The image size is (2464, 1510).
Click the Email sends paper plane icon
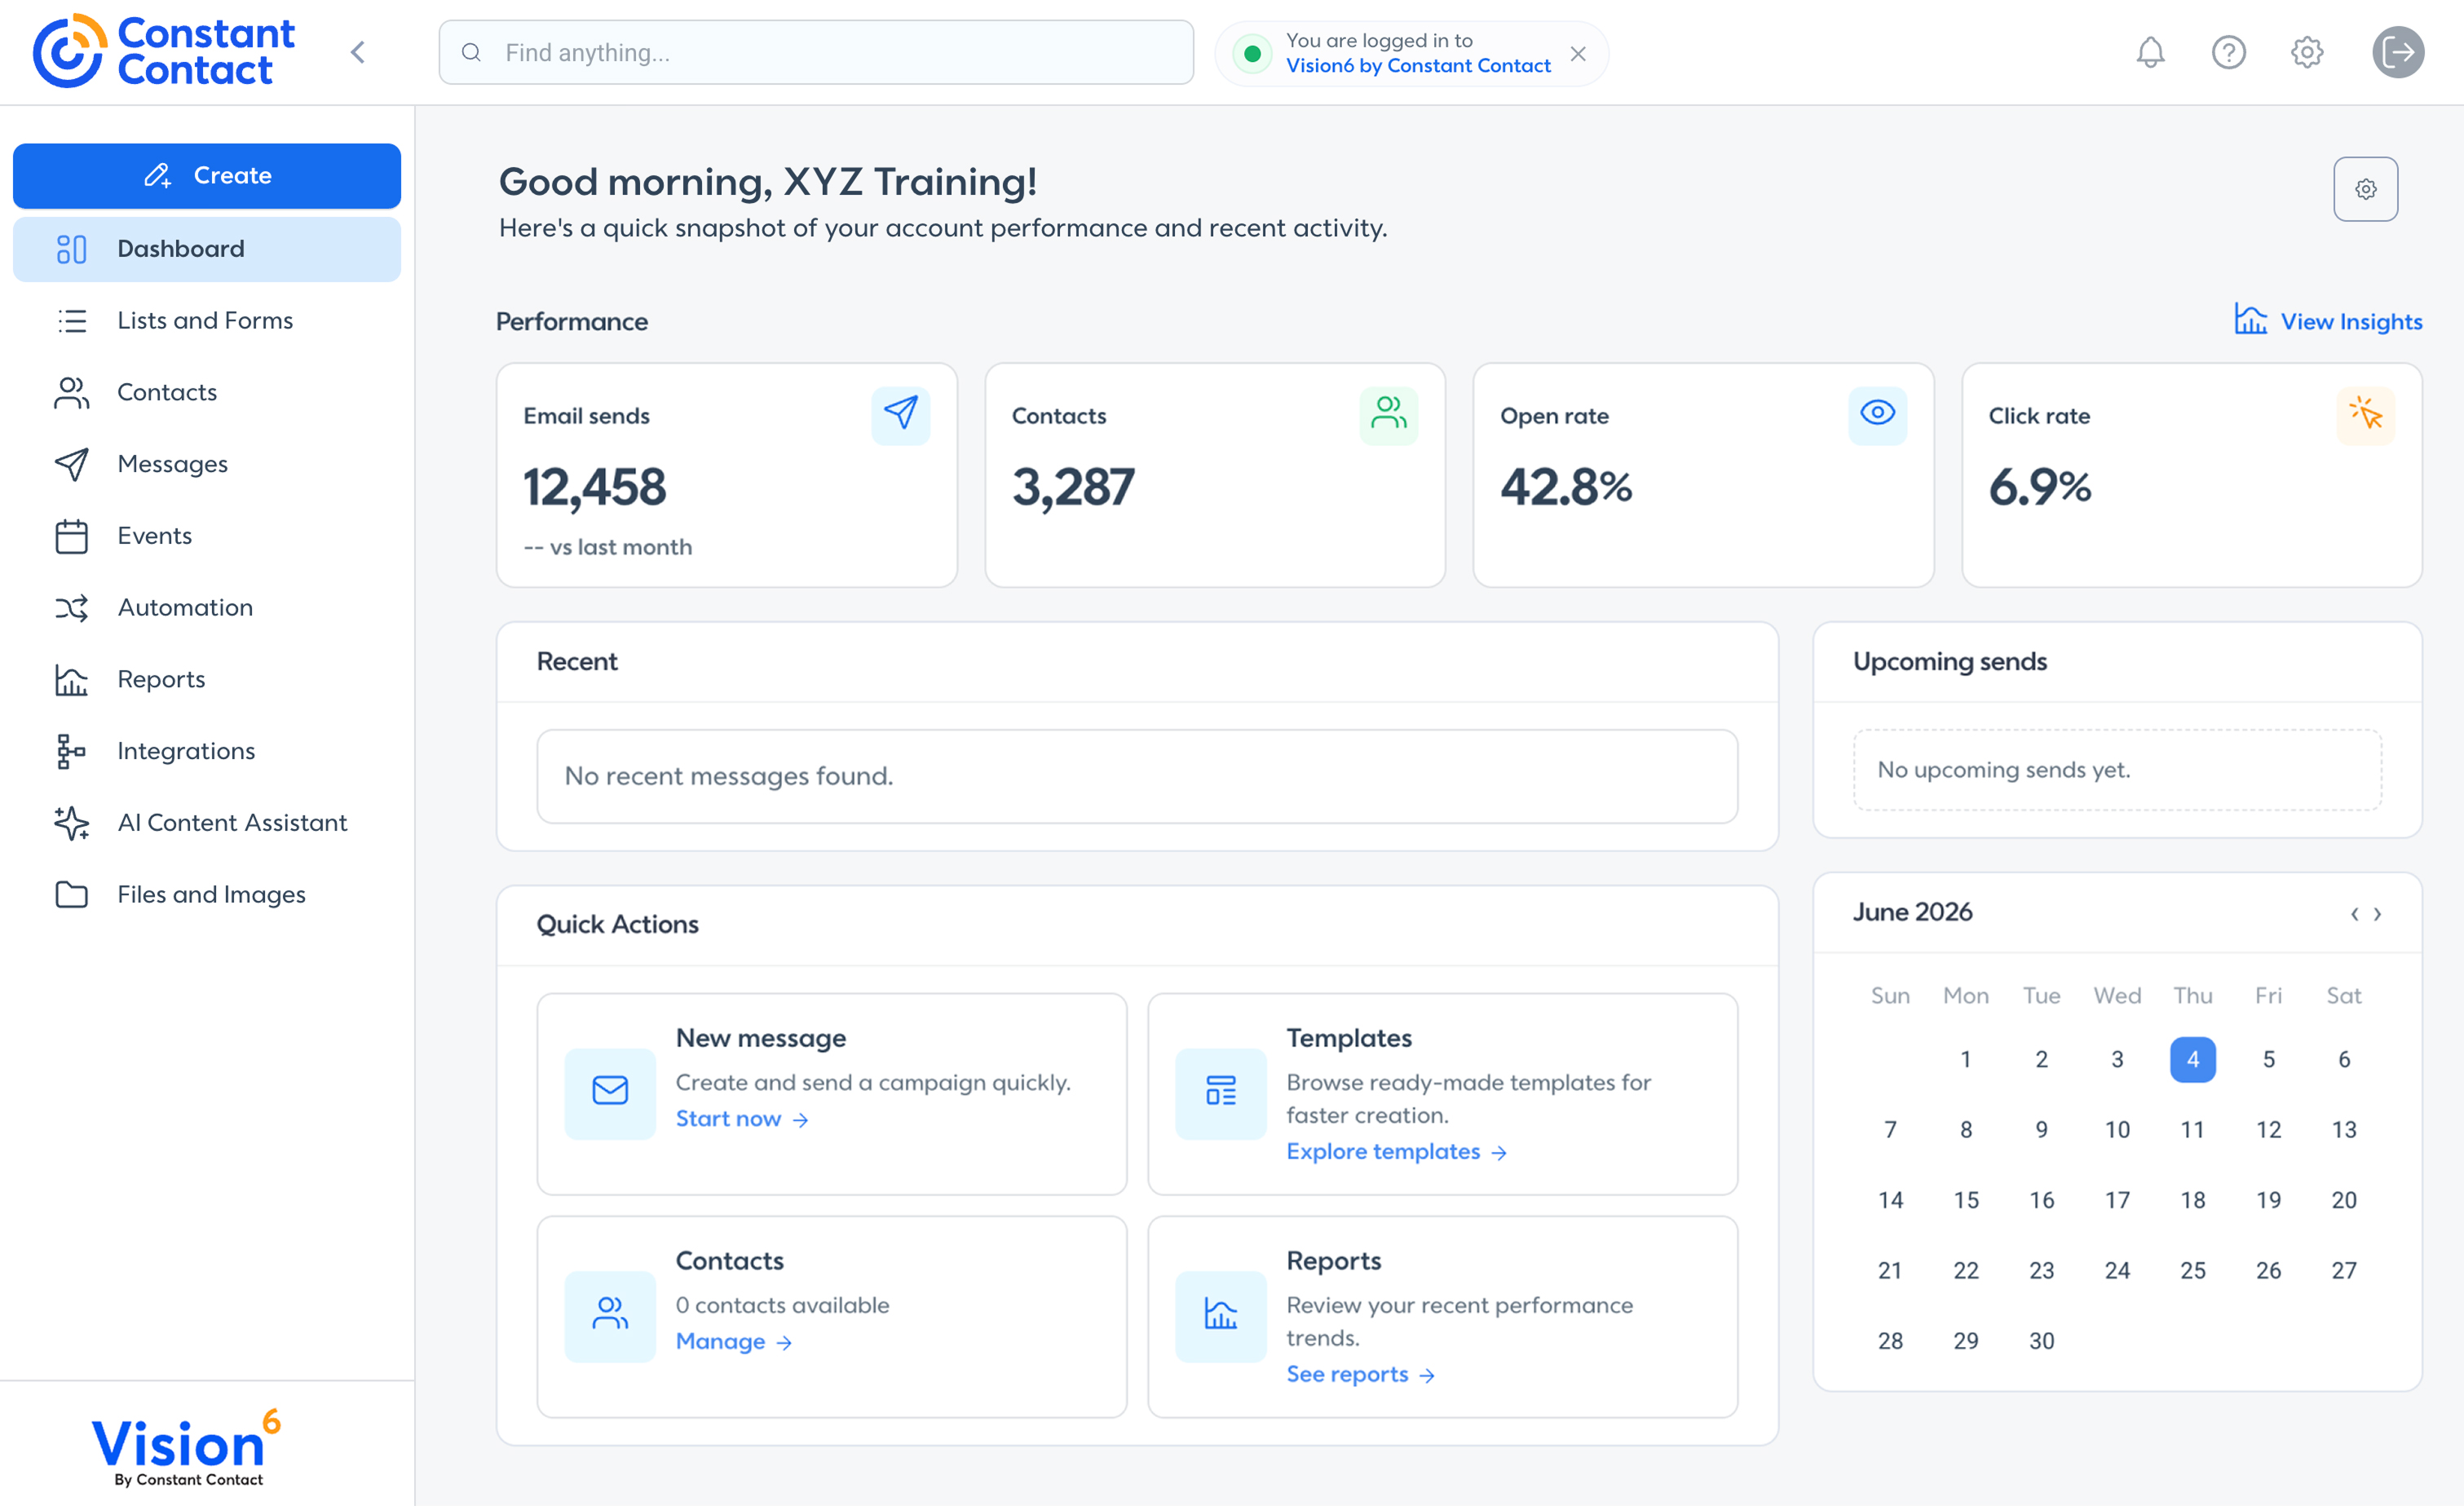coord(900,415)
